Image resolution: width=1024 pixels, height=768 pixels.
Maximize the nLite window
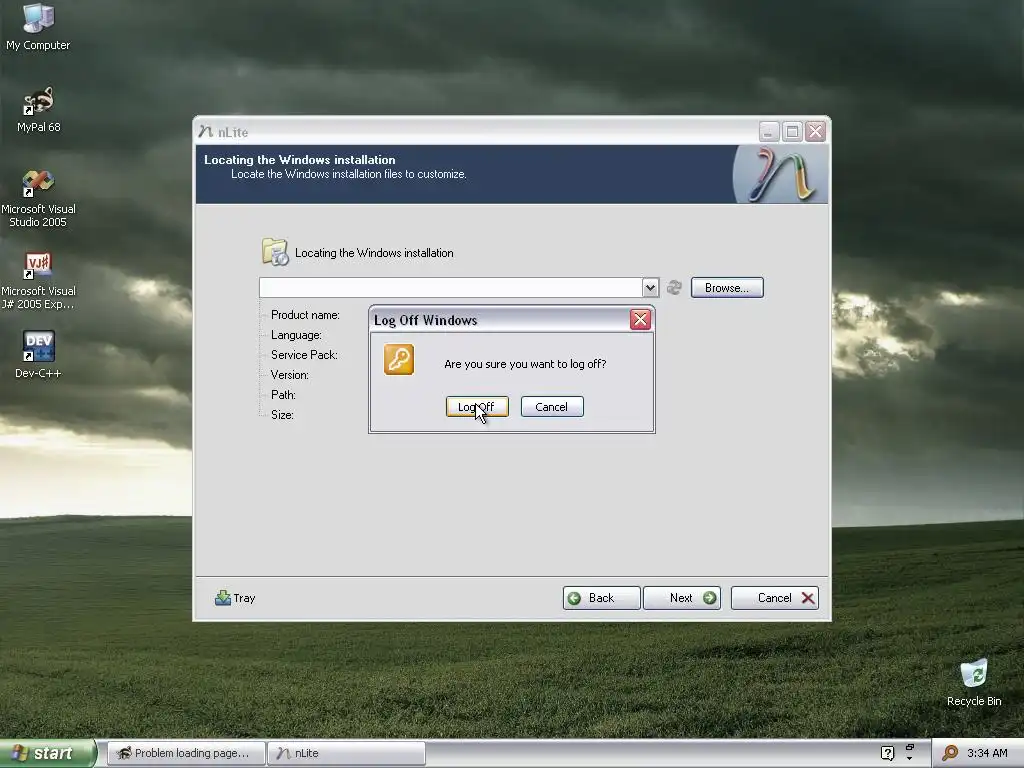pos(792,132)
